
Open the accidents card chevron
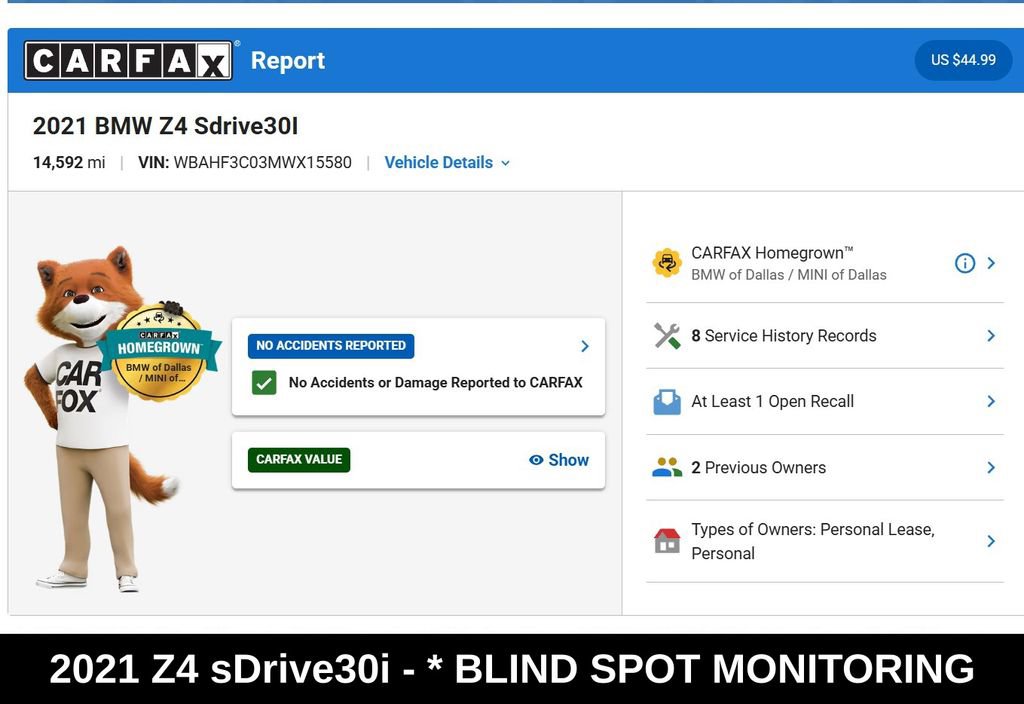585,346
